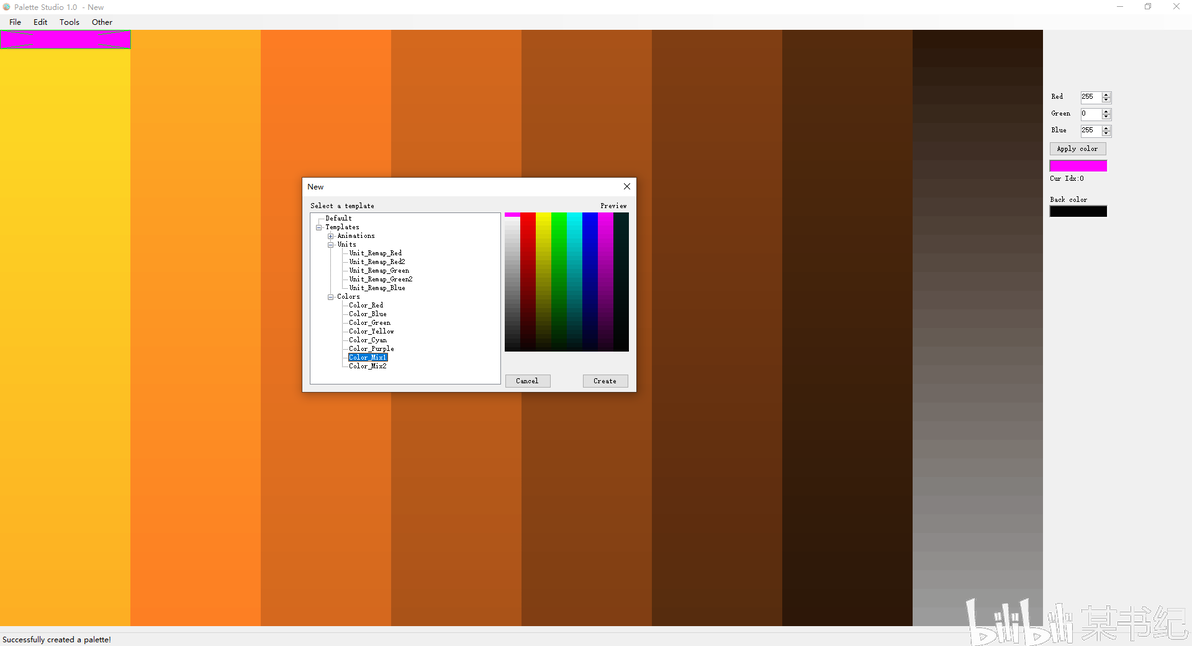Open the Edit menu
Image resolution: width=1192 pixels, height=646 pixels.
[40, 22]
